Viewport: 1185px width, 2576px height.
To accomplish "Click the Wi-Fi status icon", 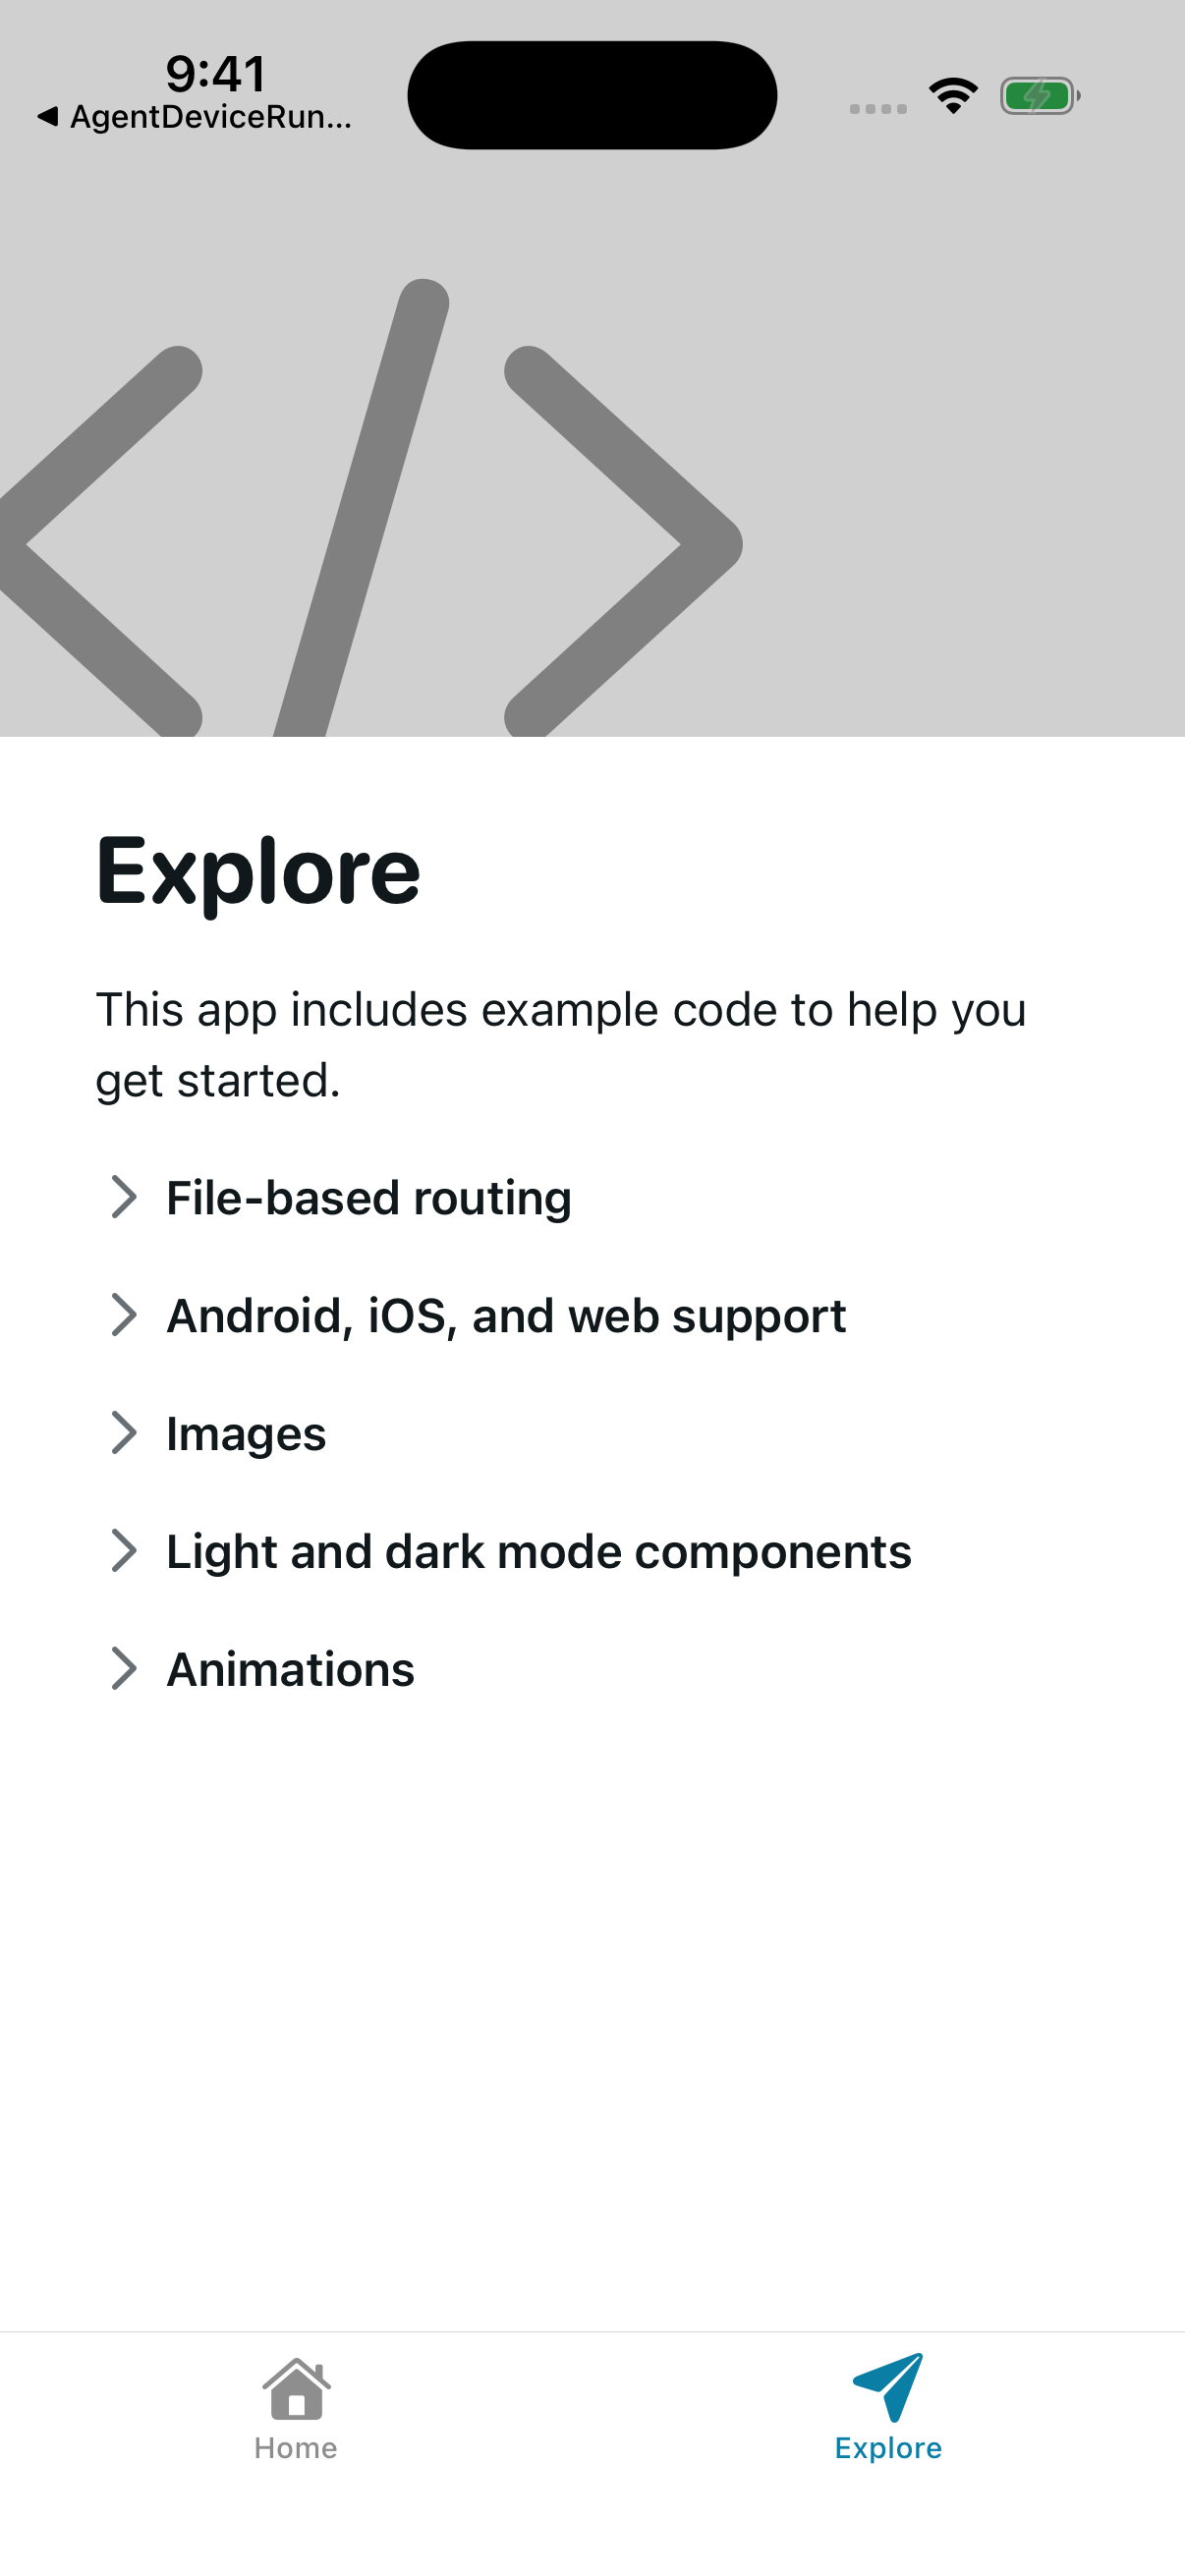I will [x=953, y=96].
